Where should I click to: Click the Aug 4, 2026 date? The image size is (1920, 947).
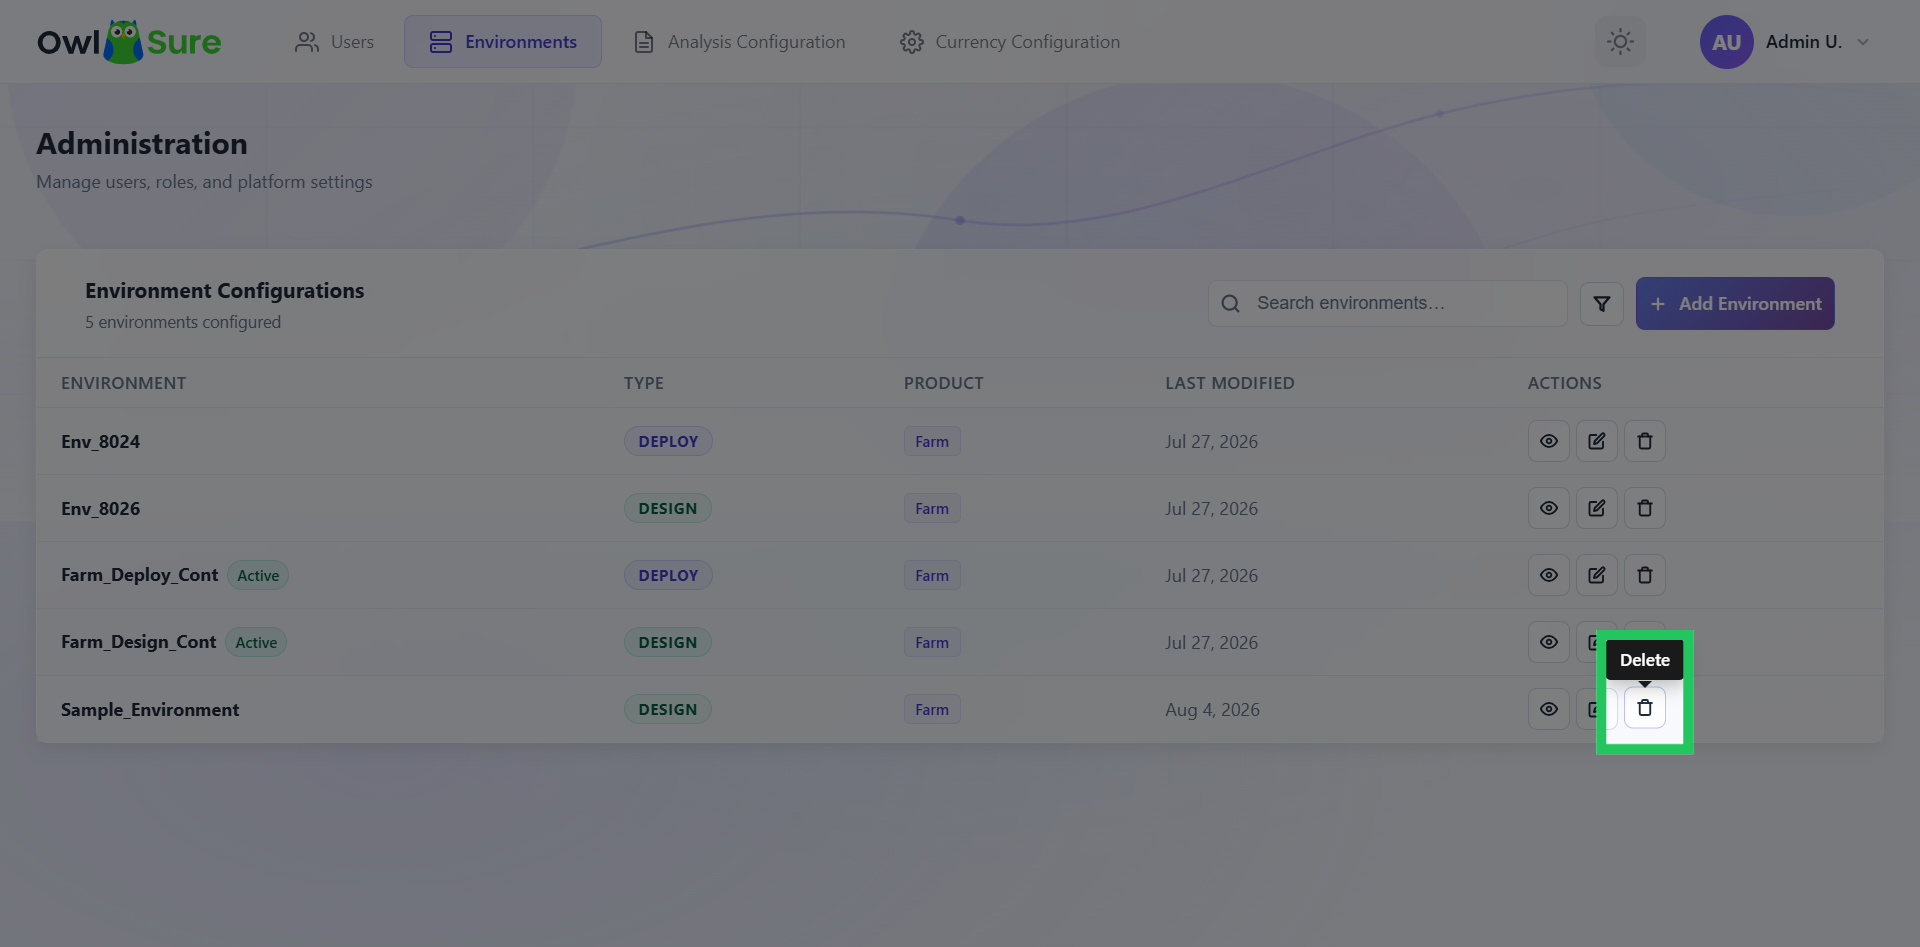1212,709
